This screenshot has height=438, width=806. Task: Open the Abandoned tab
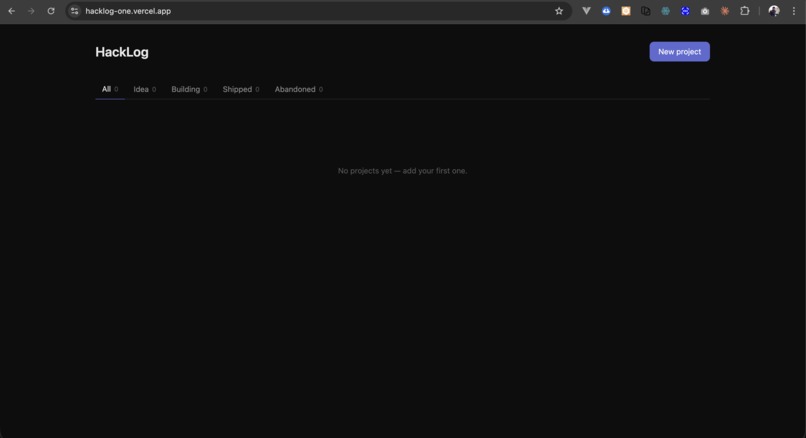click(x=299, y=89)
